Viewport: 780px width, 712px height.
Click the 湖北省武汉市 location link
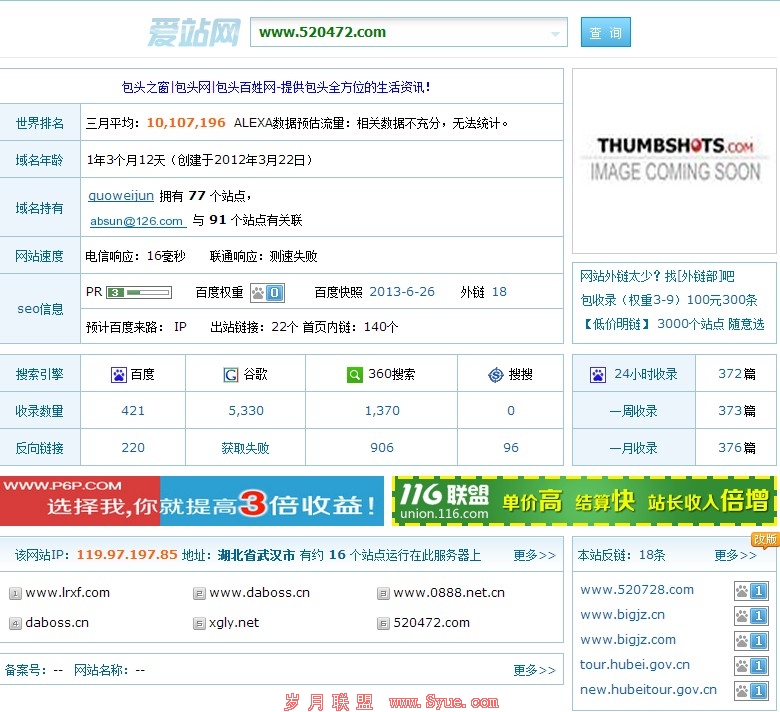[x=256, y=555]
